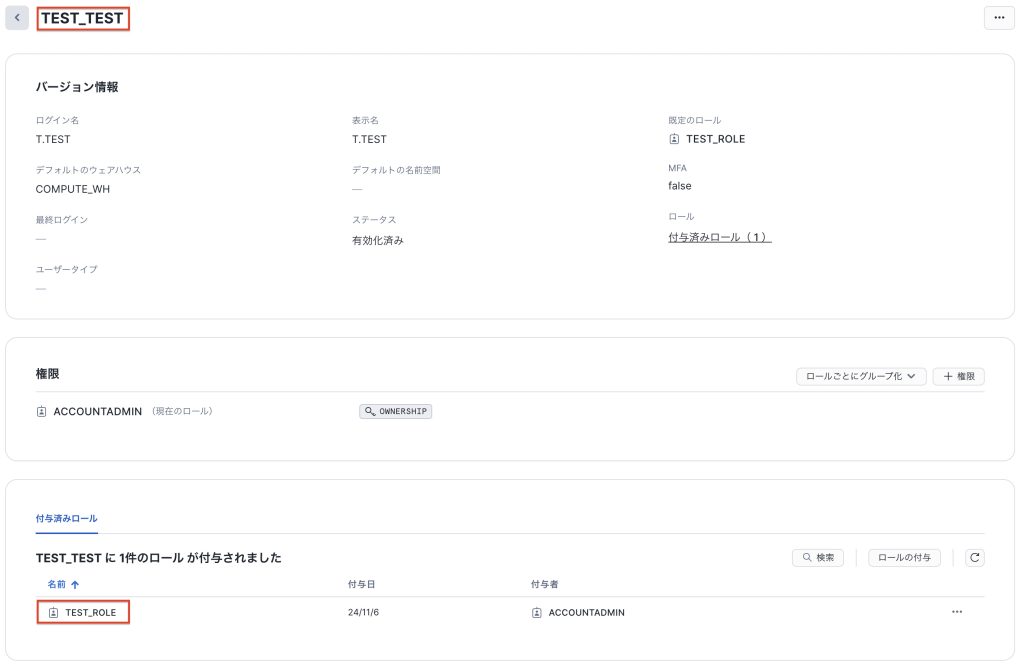Refresh the granted roles list
Image resolution: width=1024 pixels, height=667 pixels.
974,558
